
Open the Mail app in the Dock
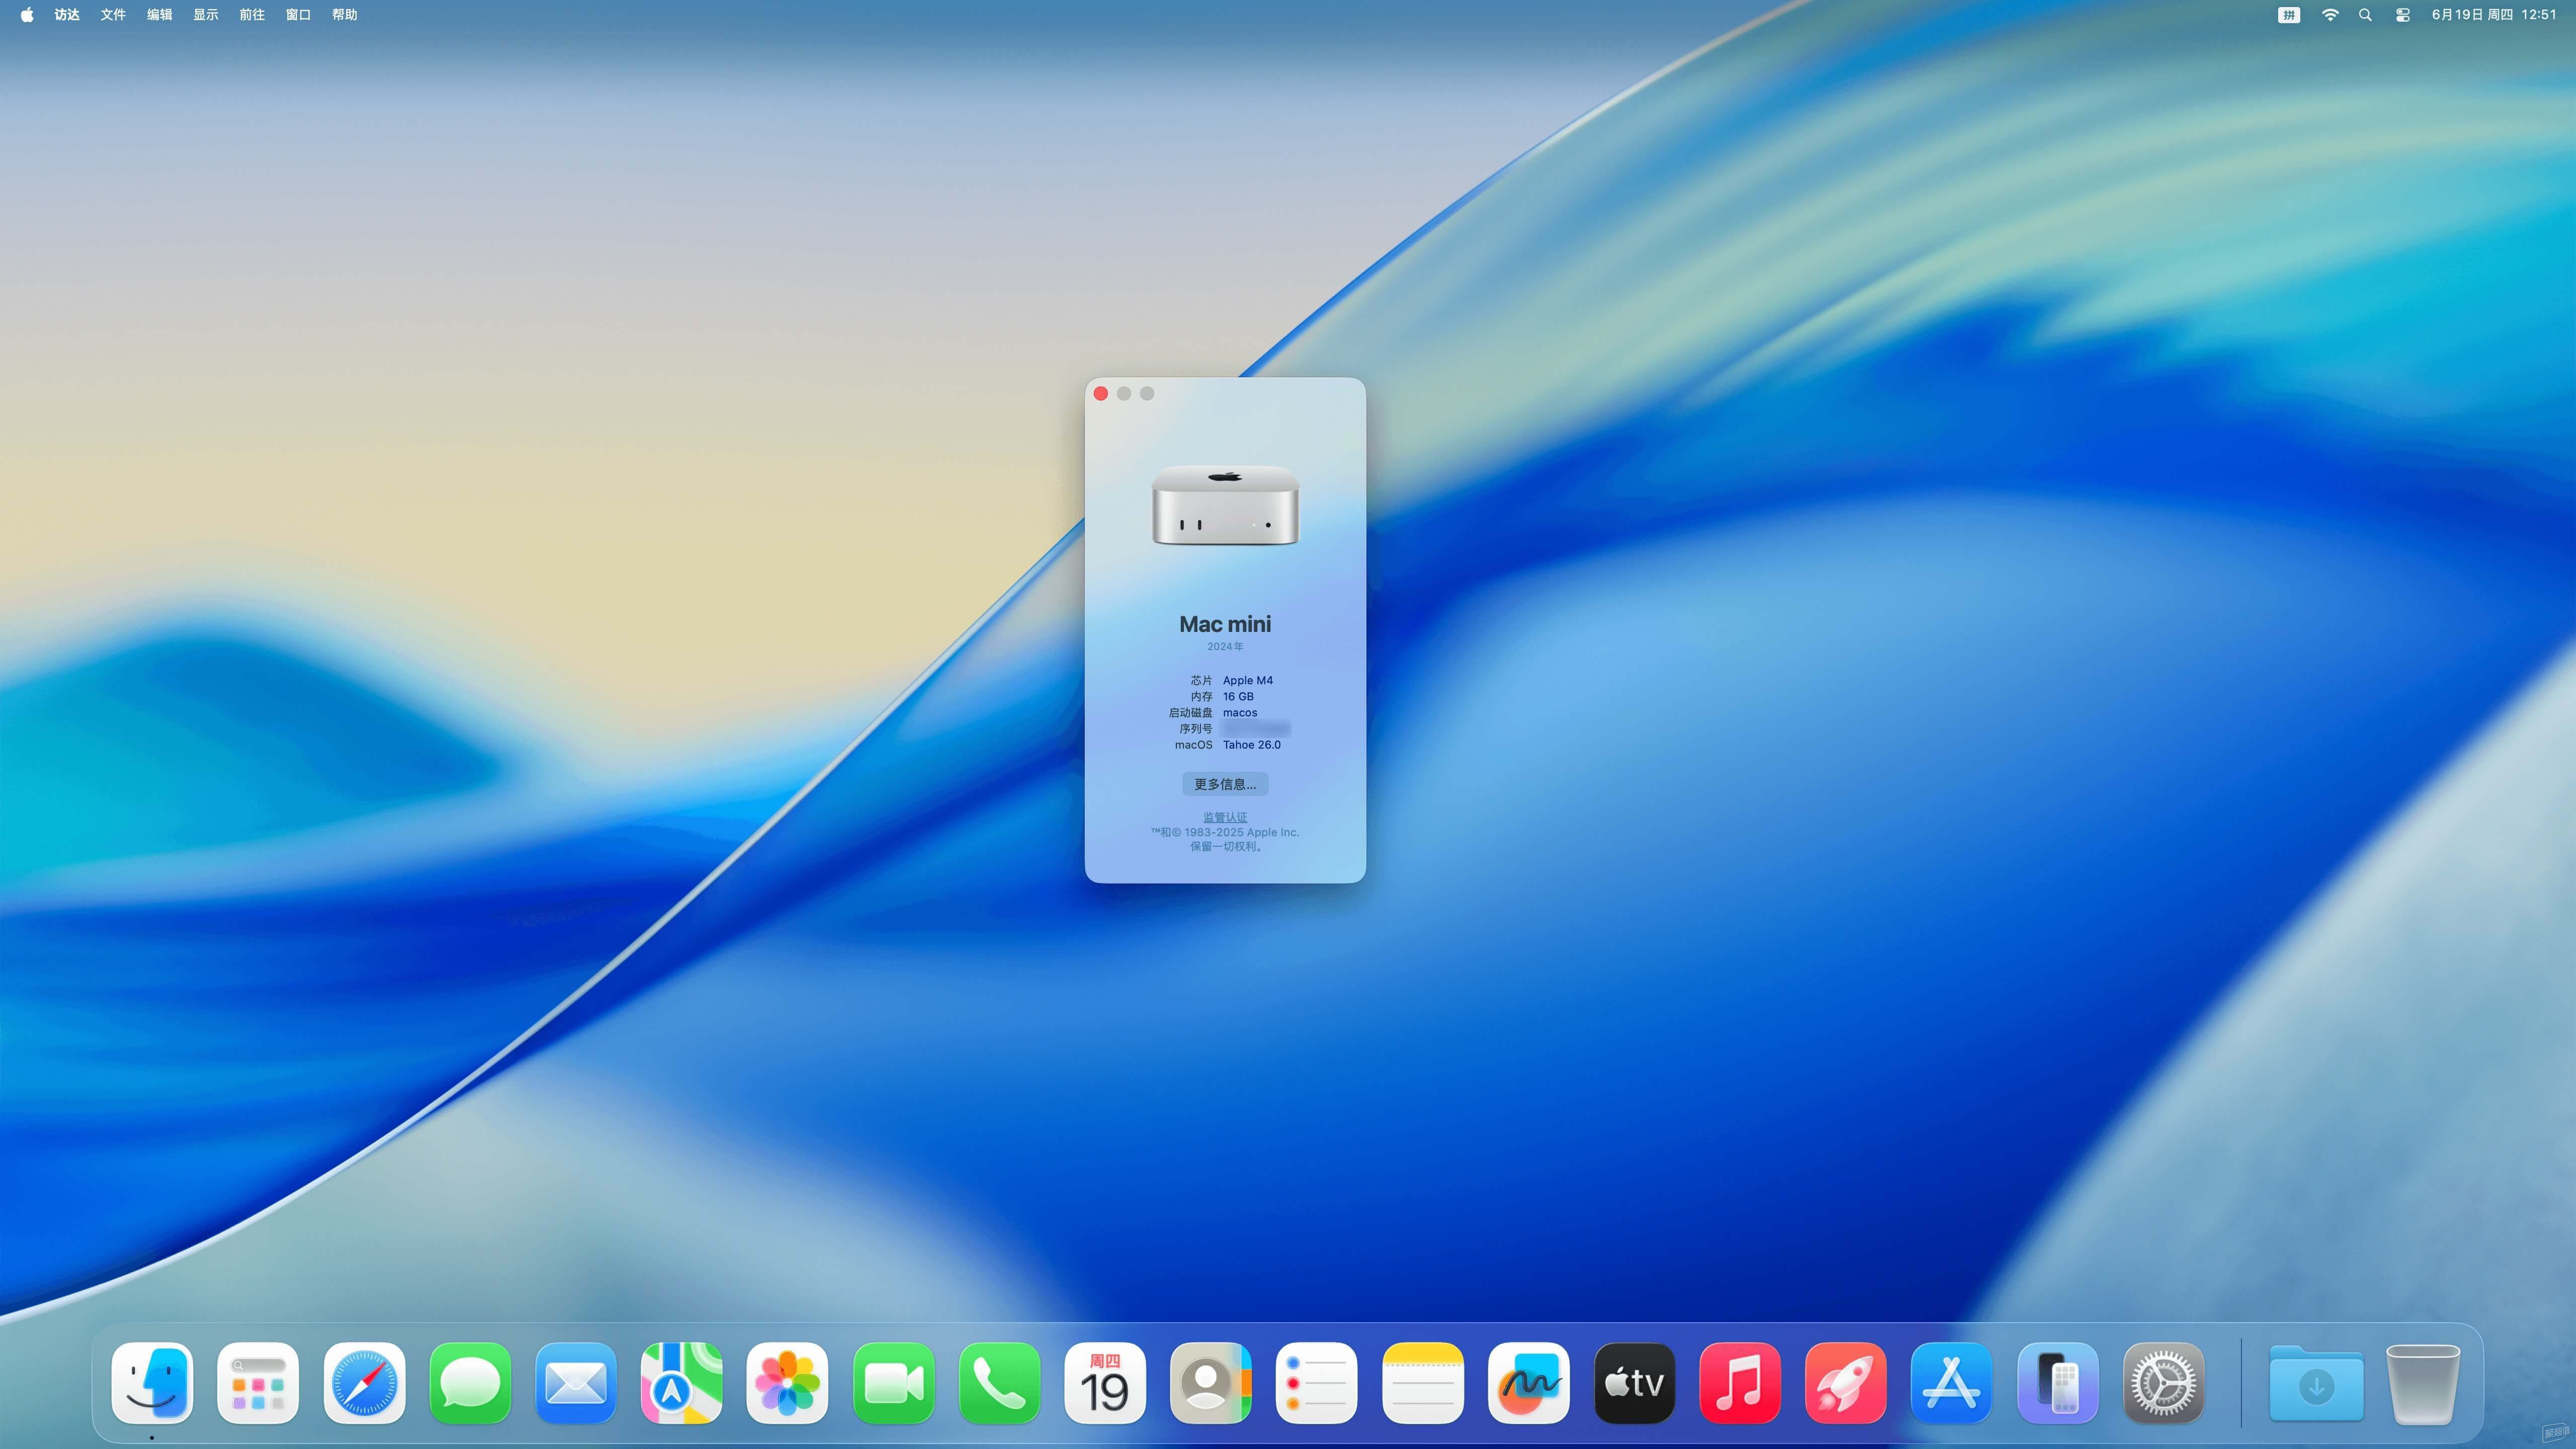(x=576, y=1383)
